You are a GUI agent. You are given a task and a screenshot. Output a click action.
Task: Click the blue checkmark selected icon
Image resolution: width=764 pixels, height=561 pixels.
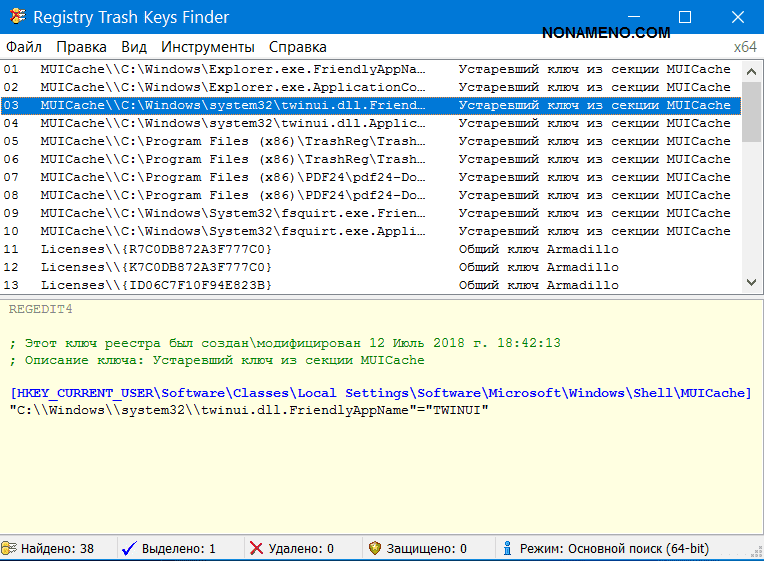128,549
